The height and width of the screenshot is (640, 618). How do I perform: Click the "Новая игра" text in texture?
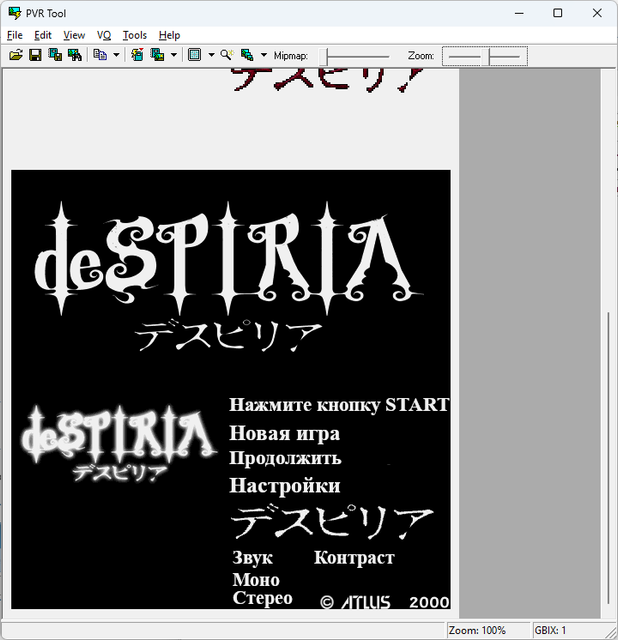coord(285,433)
